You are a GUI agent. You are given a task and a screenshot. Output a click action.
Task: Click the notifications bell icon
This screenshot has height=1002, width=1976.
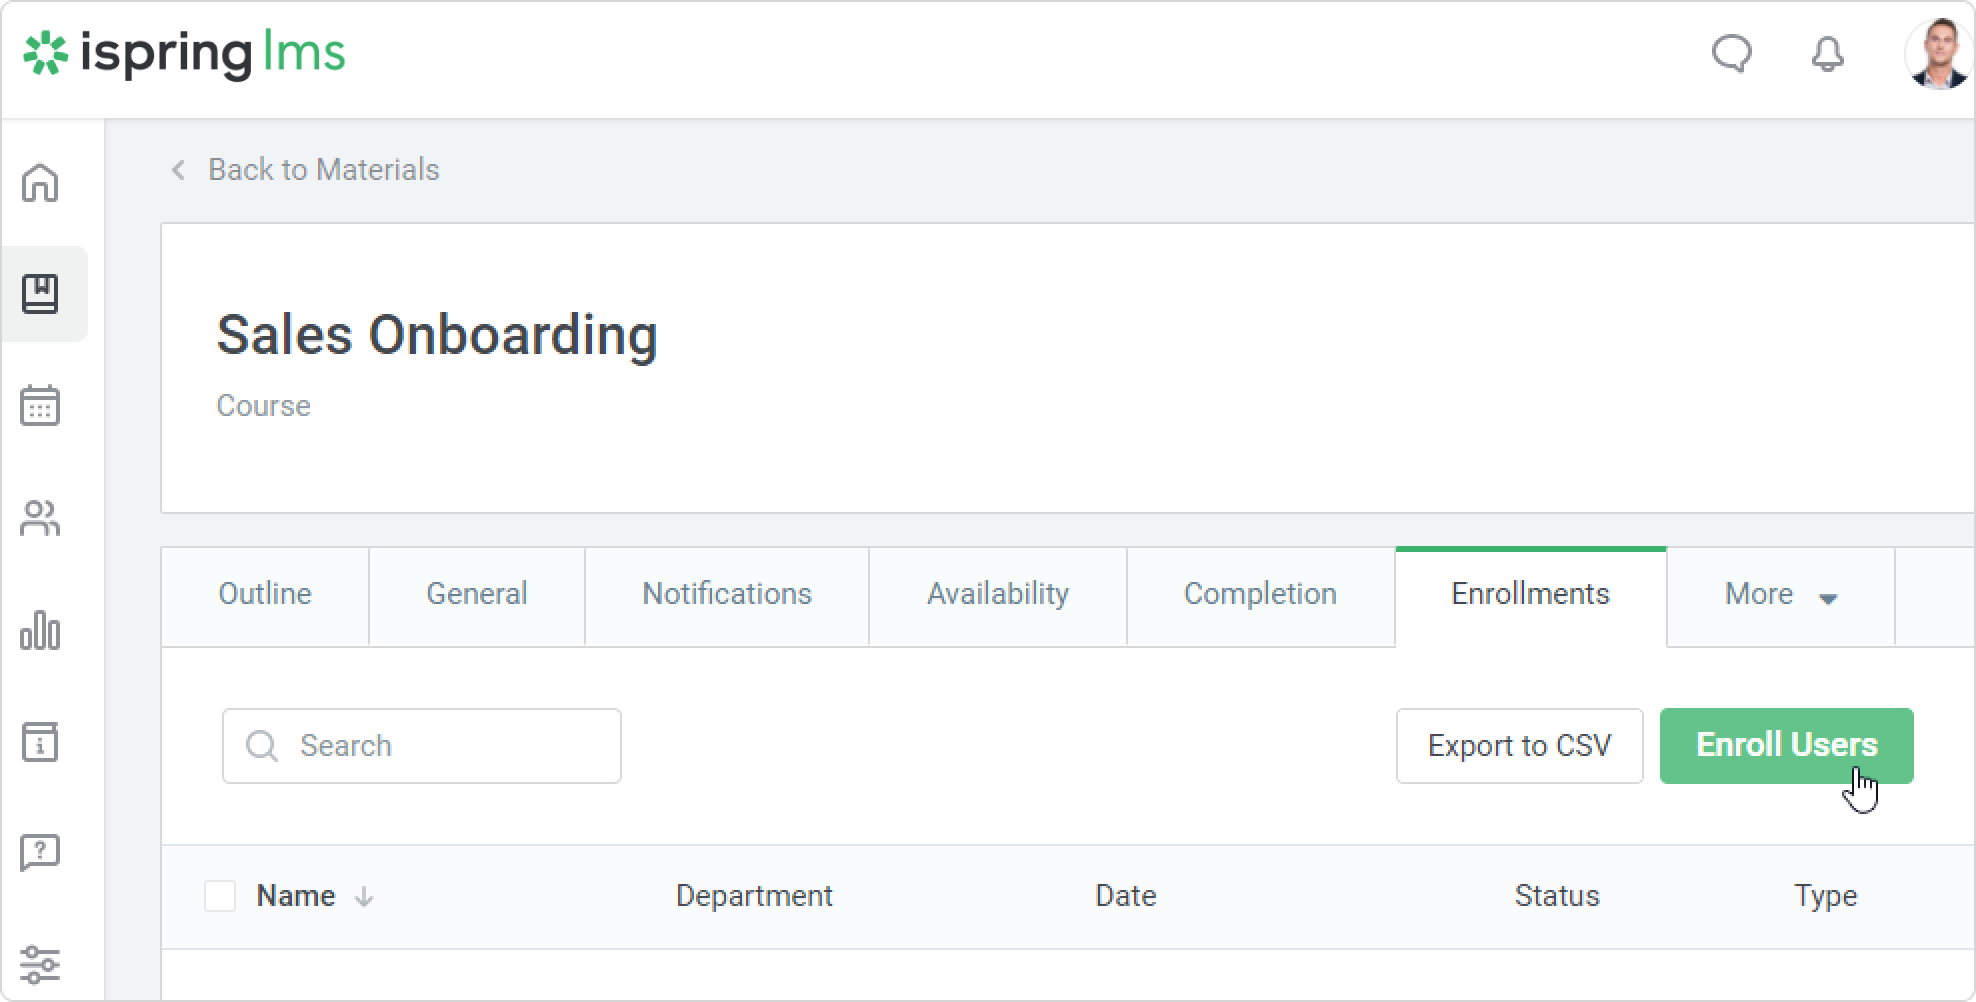1827,54
